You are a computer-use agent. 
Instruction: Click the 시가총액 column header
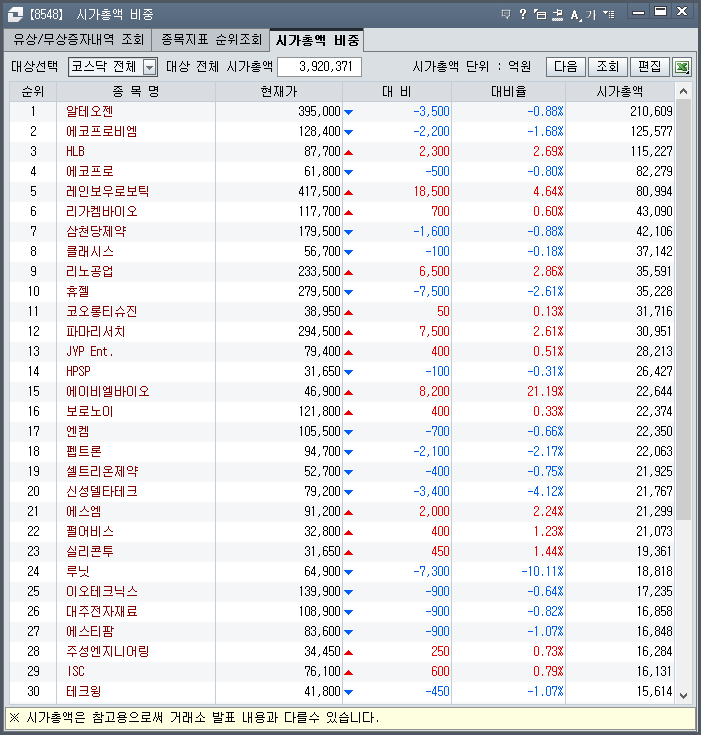[620, 91]
